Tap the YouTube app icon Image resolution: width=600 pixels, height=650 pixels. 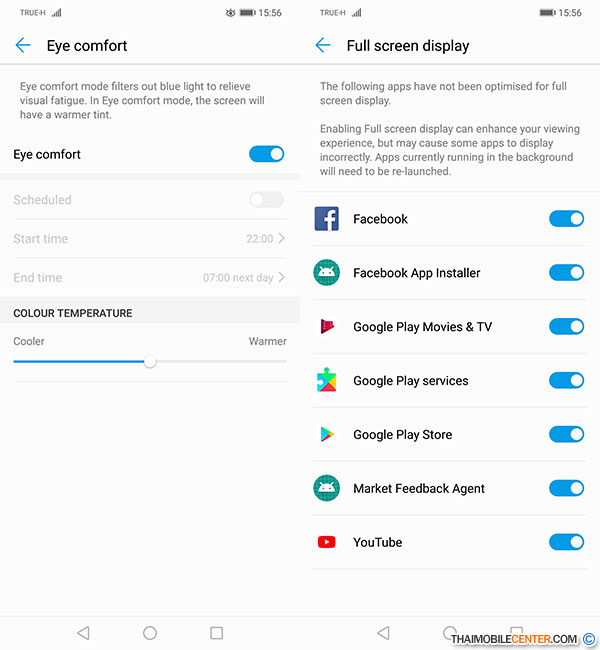coord(326,542)
